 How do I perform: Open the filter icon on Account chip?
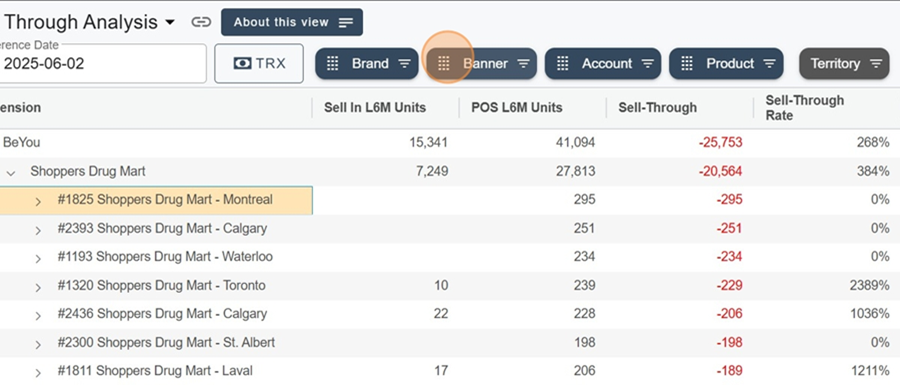coord(647,64)
